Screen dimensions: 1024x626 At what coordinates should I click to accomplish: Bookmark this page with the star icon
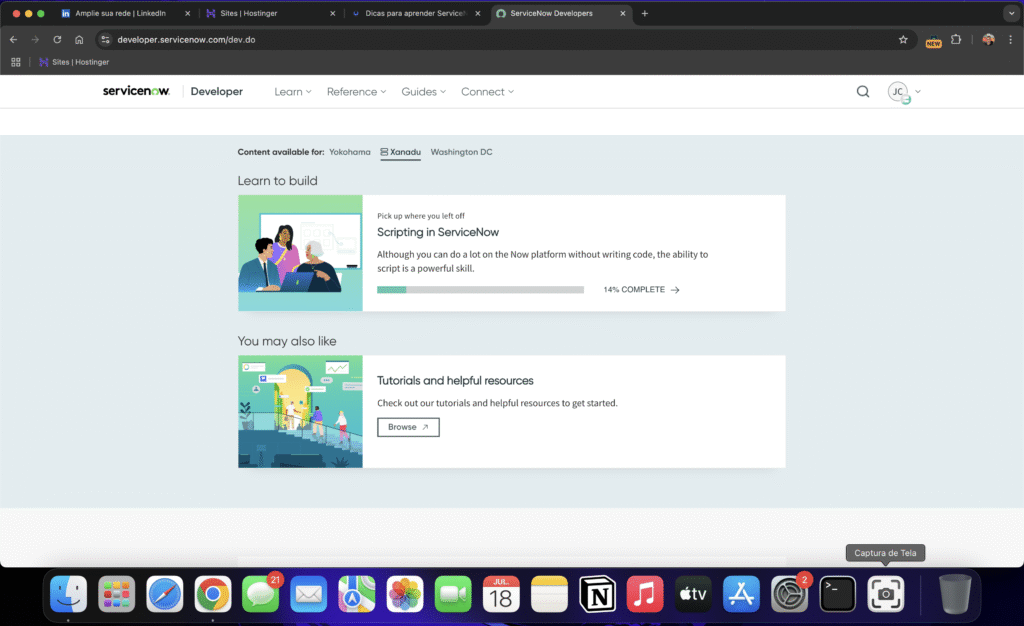pyautogui.click(x=903, y=40)
